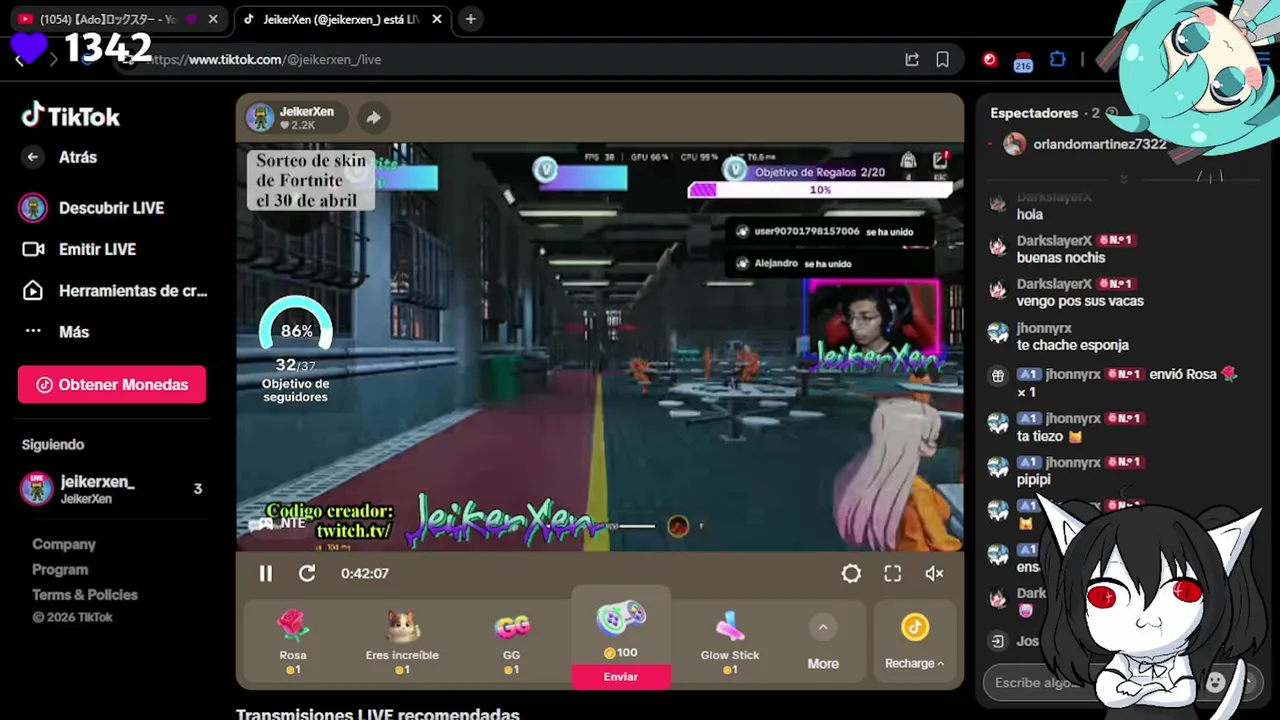Unmute the stream with the speaker icon
The height and width of the screenshot is (720, 1280).
coord(934,573)
